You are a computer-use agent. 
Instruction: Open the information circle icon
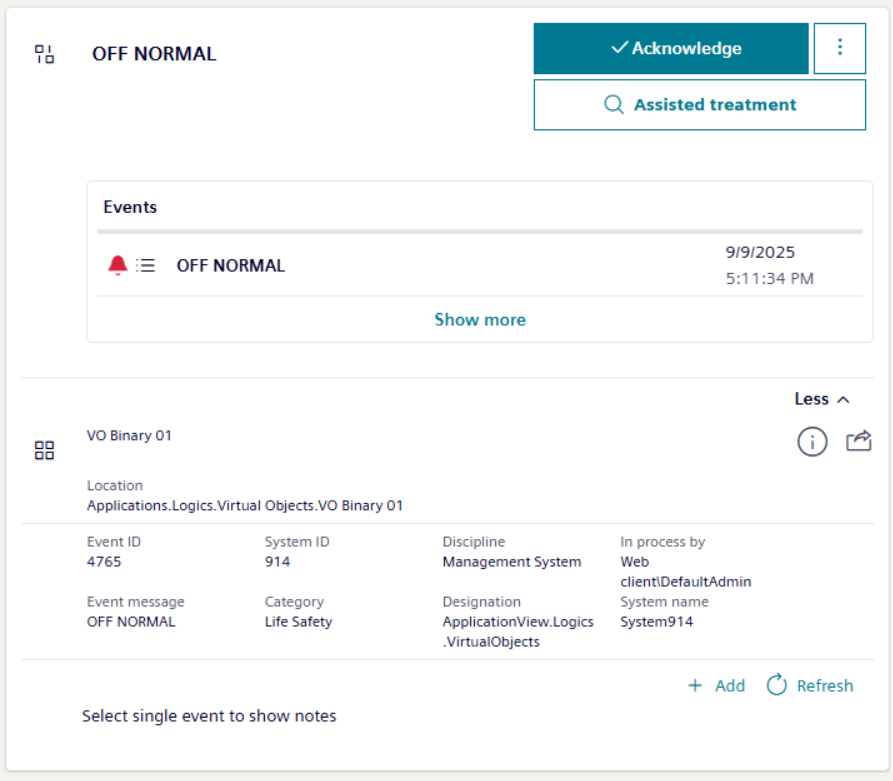pos(812,441)
